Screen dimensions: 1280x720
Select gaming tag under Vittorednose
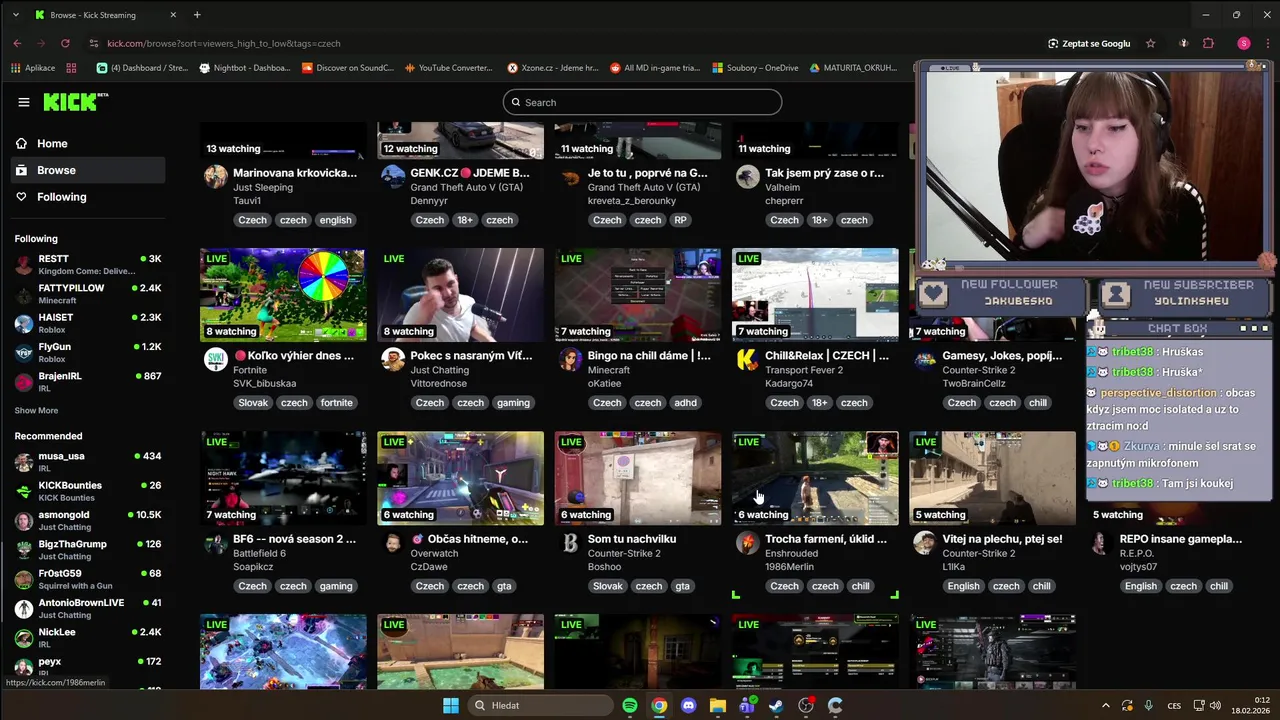tap(513, 403)
